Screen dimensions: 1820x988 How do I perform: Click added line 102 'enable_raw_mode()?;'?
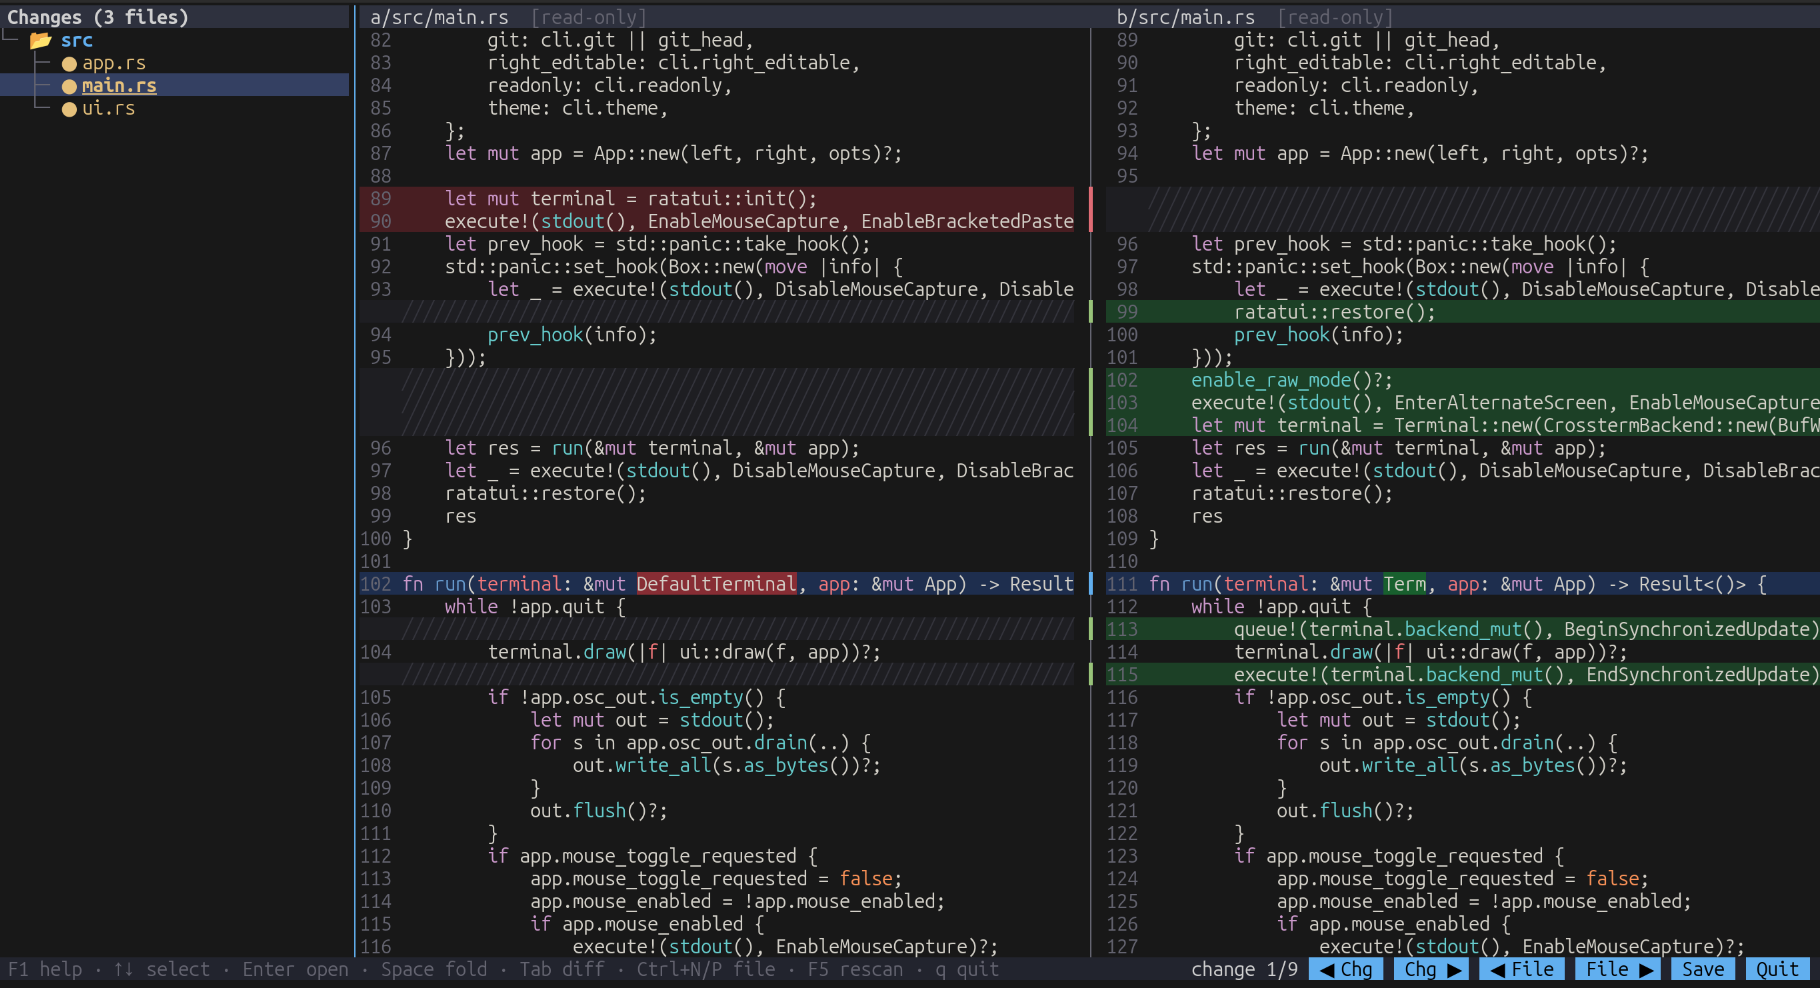click(1463, 380)
